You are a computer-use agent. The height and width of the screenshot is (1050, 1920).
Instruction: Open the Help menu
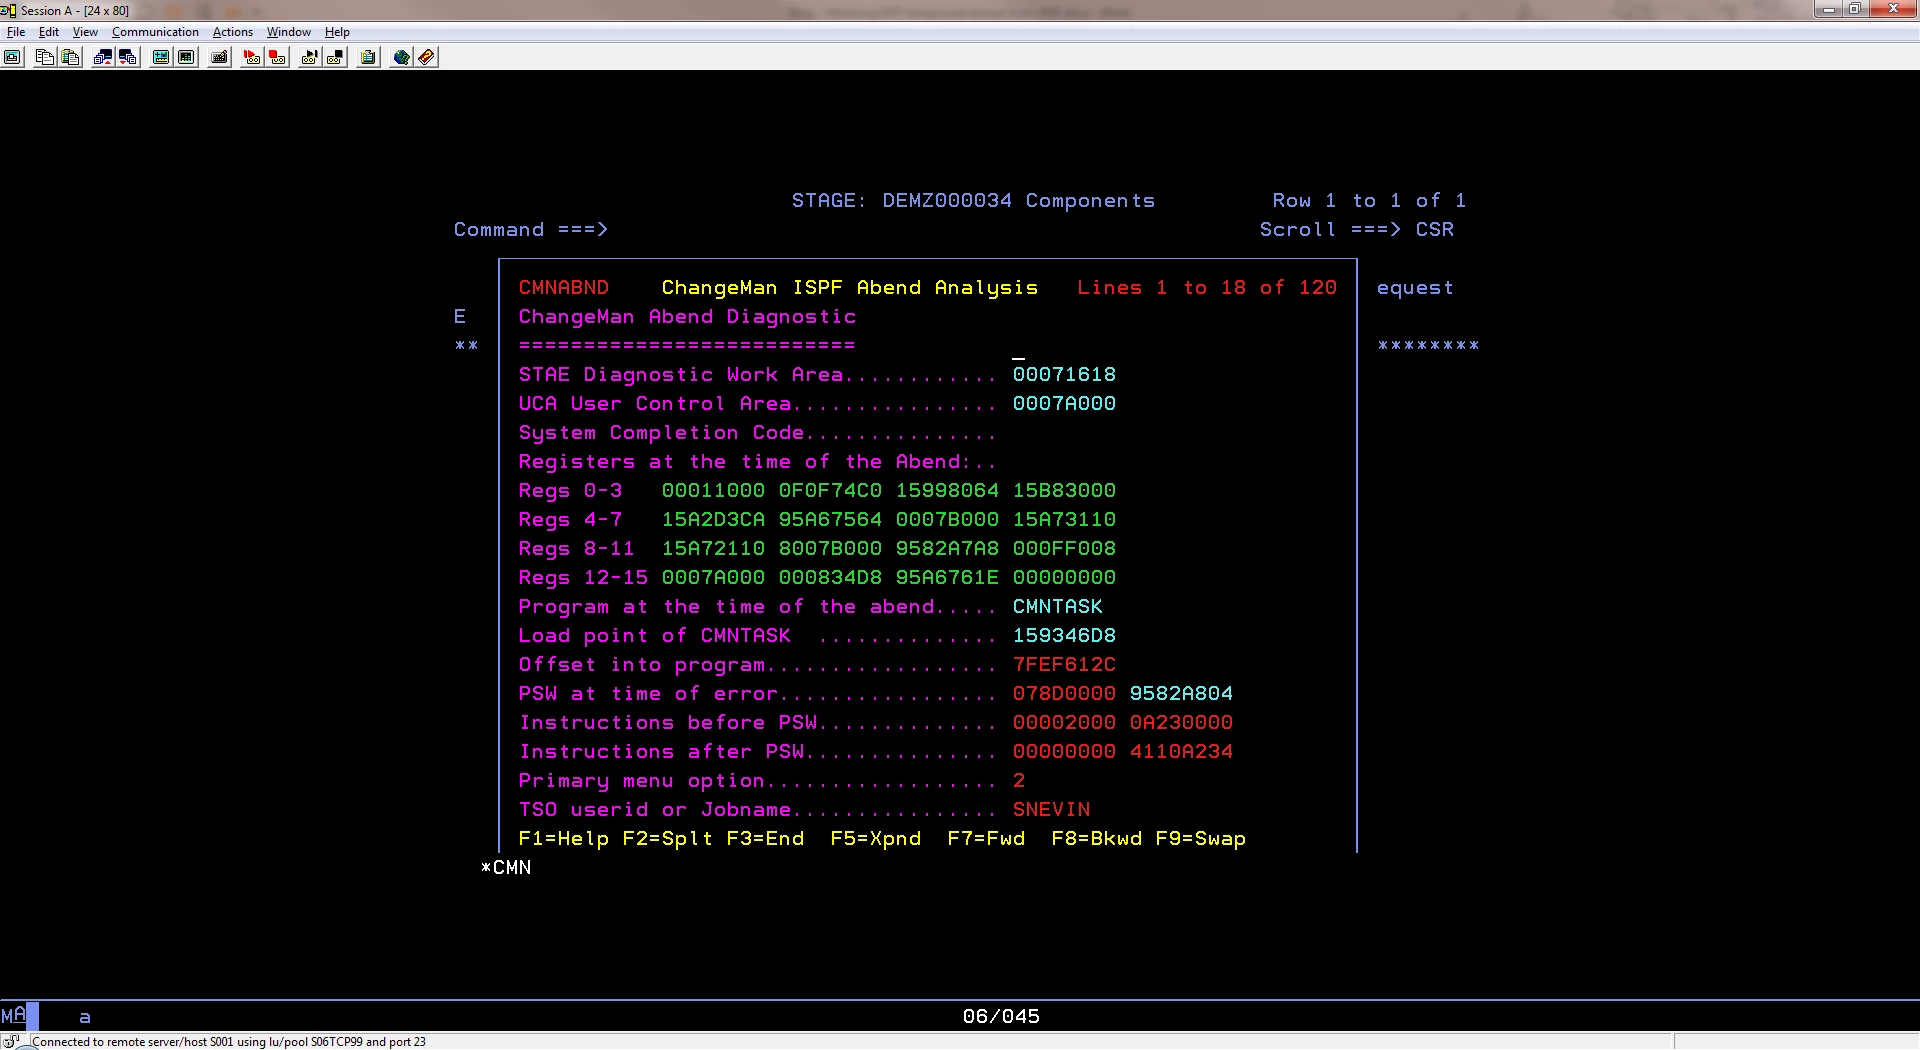point(337,32)
